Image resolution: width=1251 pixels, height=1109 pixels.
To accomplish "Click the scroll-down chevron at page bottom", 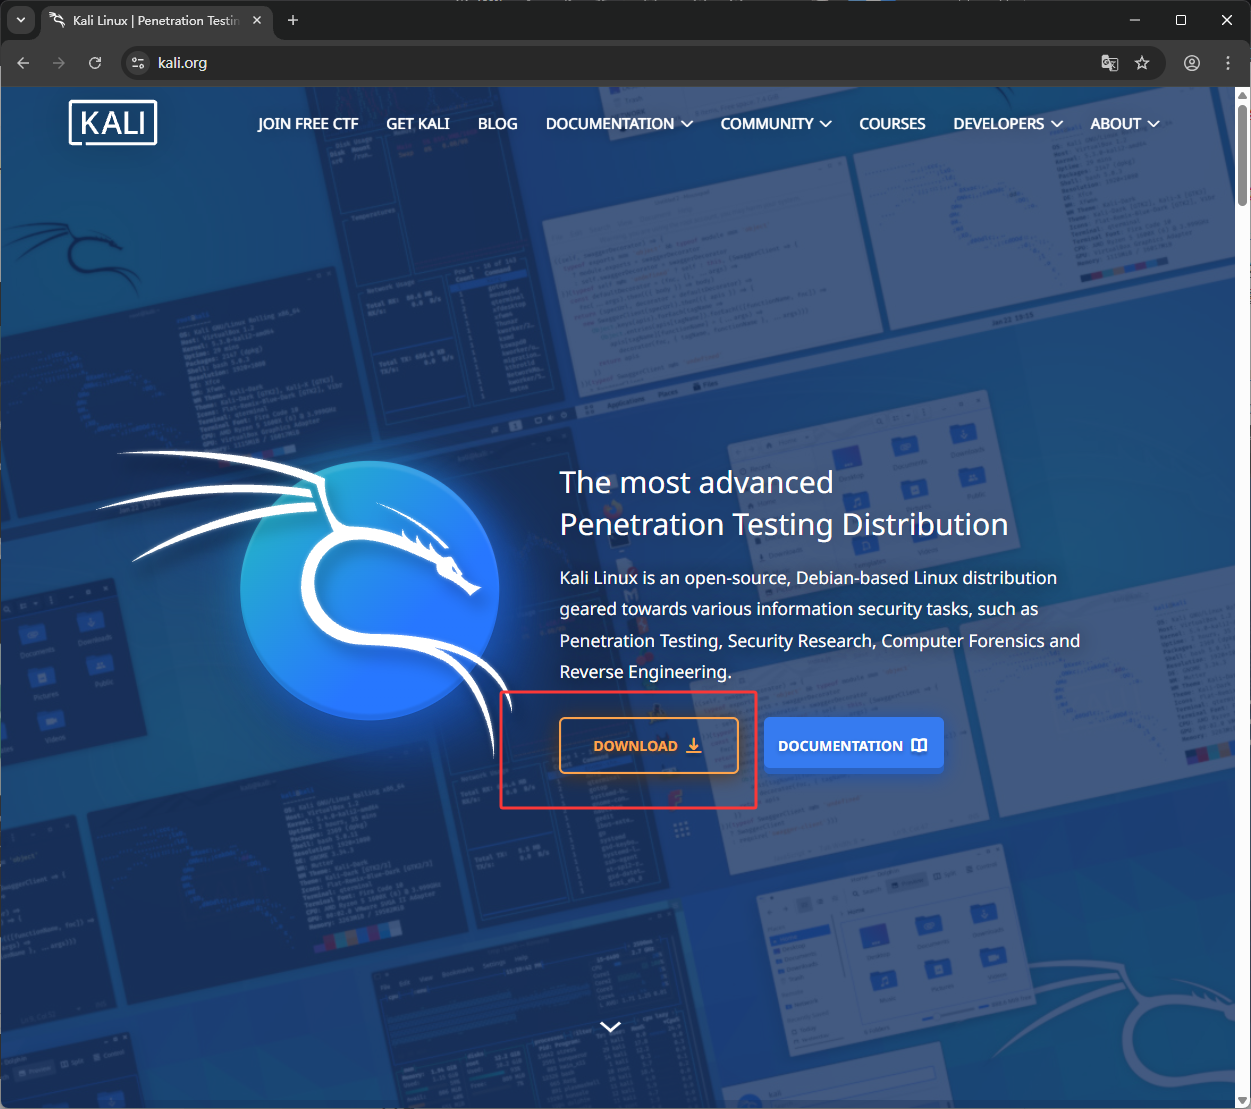I will [x=610, y=1027].
